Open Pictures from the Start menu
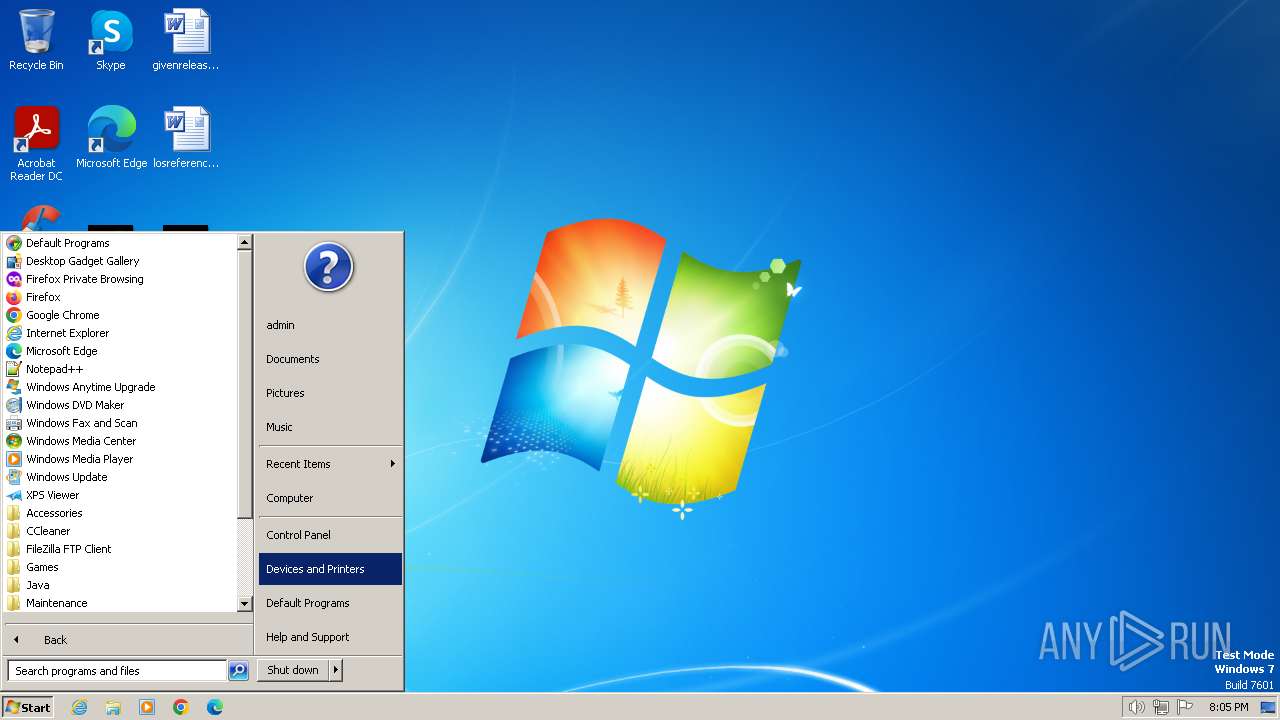 click(330, 393)
